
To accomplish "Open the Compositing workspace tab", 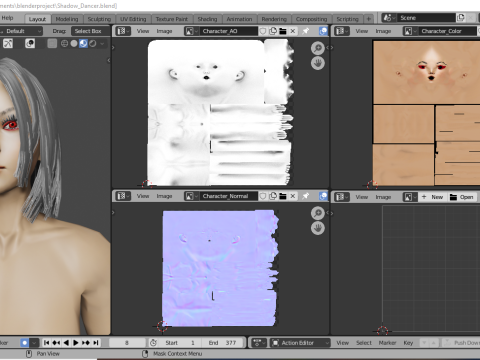I will click(x=312, y=19).
